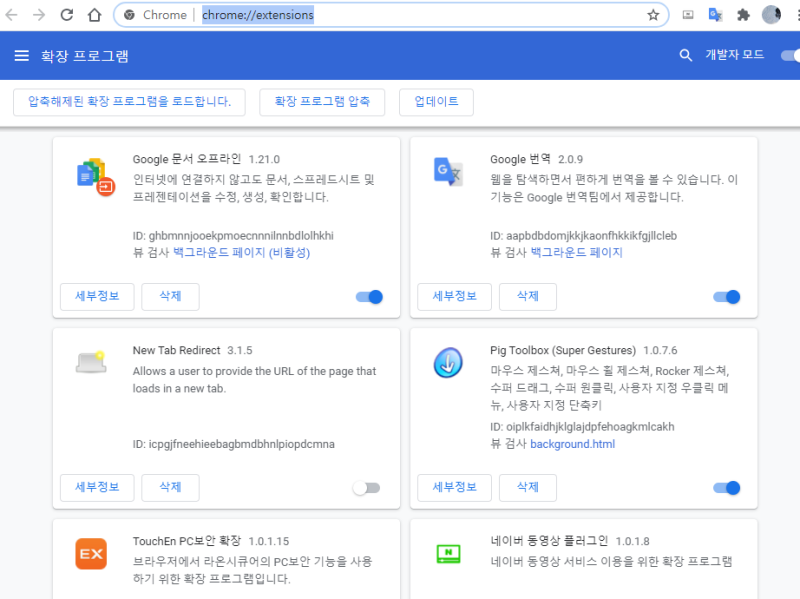Image resolution: width=800 pixels, height=599 pixels.
Task: Open the user profile avatar
Action: (771, 15)
